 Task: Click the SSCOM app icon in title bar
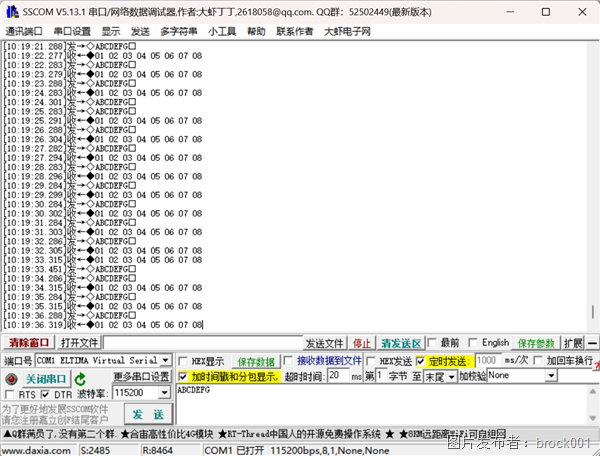(x=12, y=12)
